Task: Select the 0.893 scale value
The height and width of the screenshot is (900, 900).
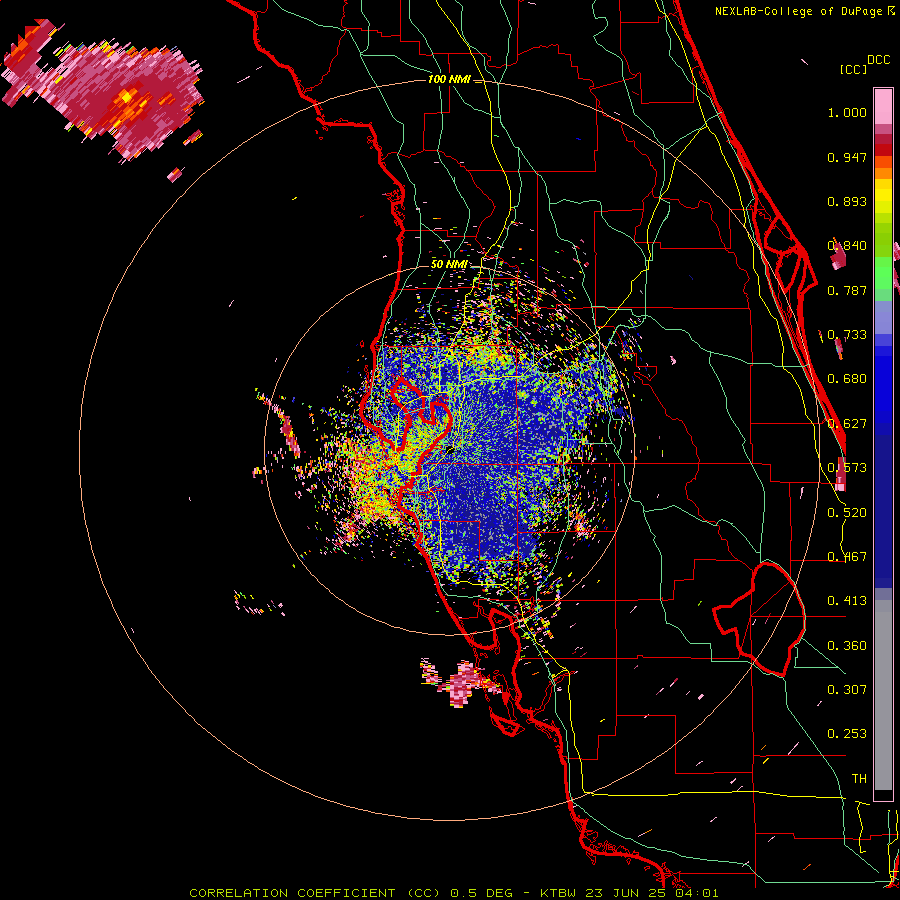Action: pos(847,201)
